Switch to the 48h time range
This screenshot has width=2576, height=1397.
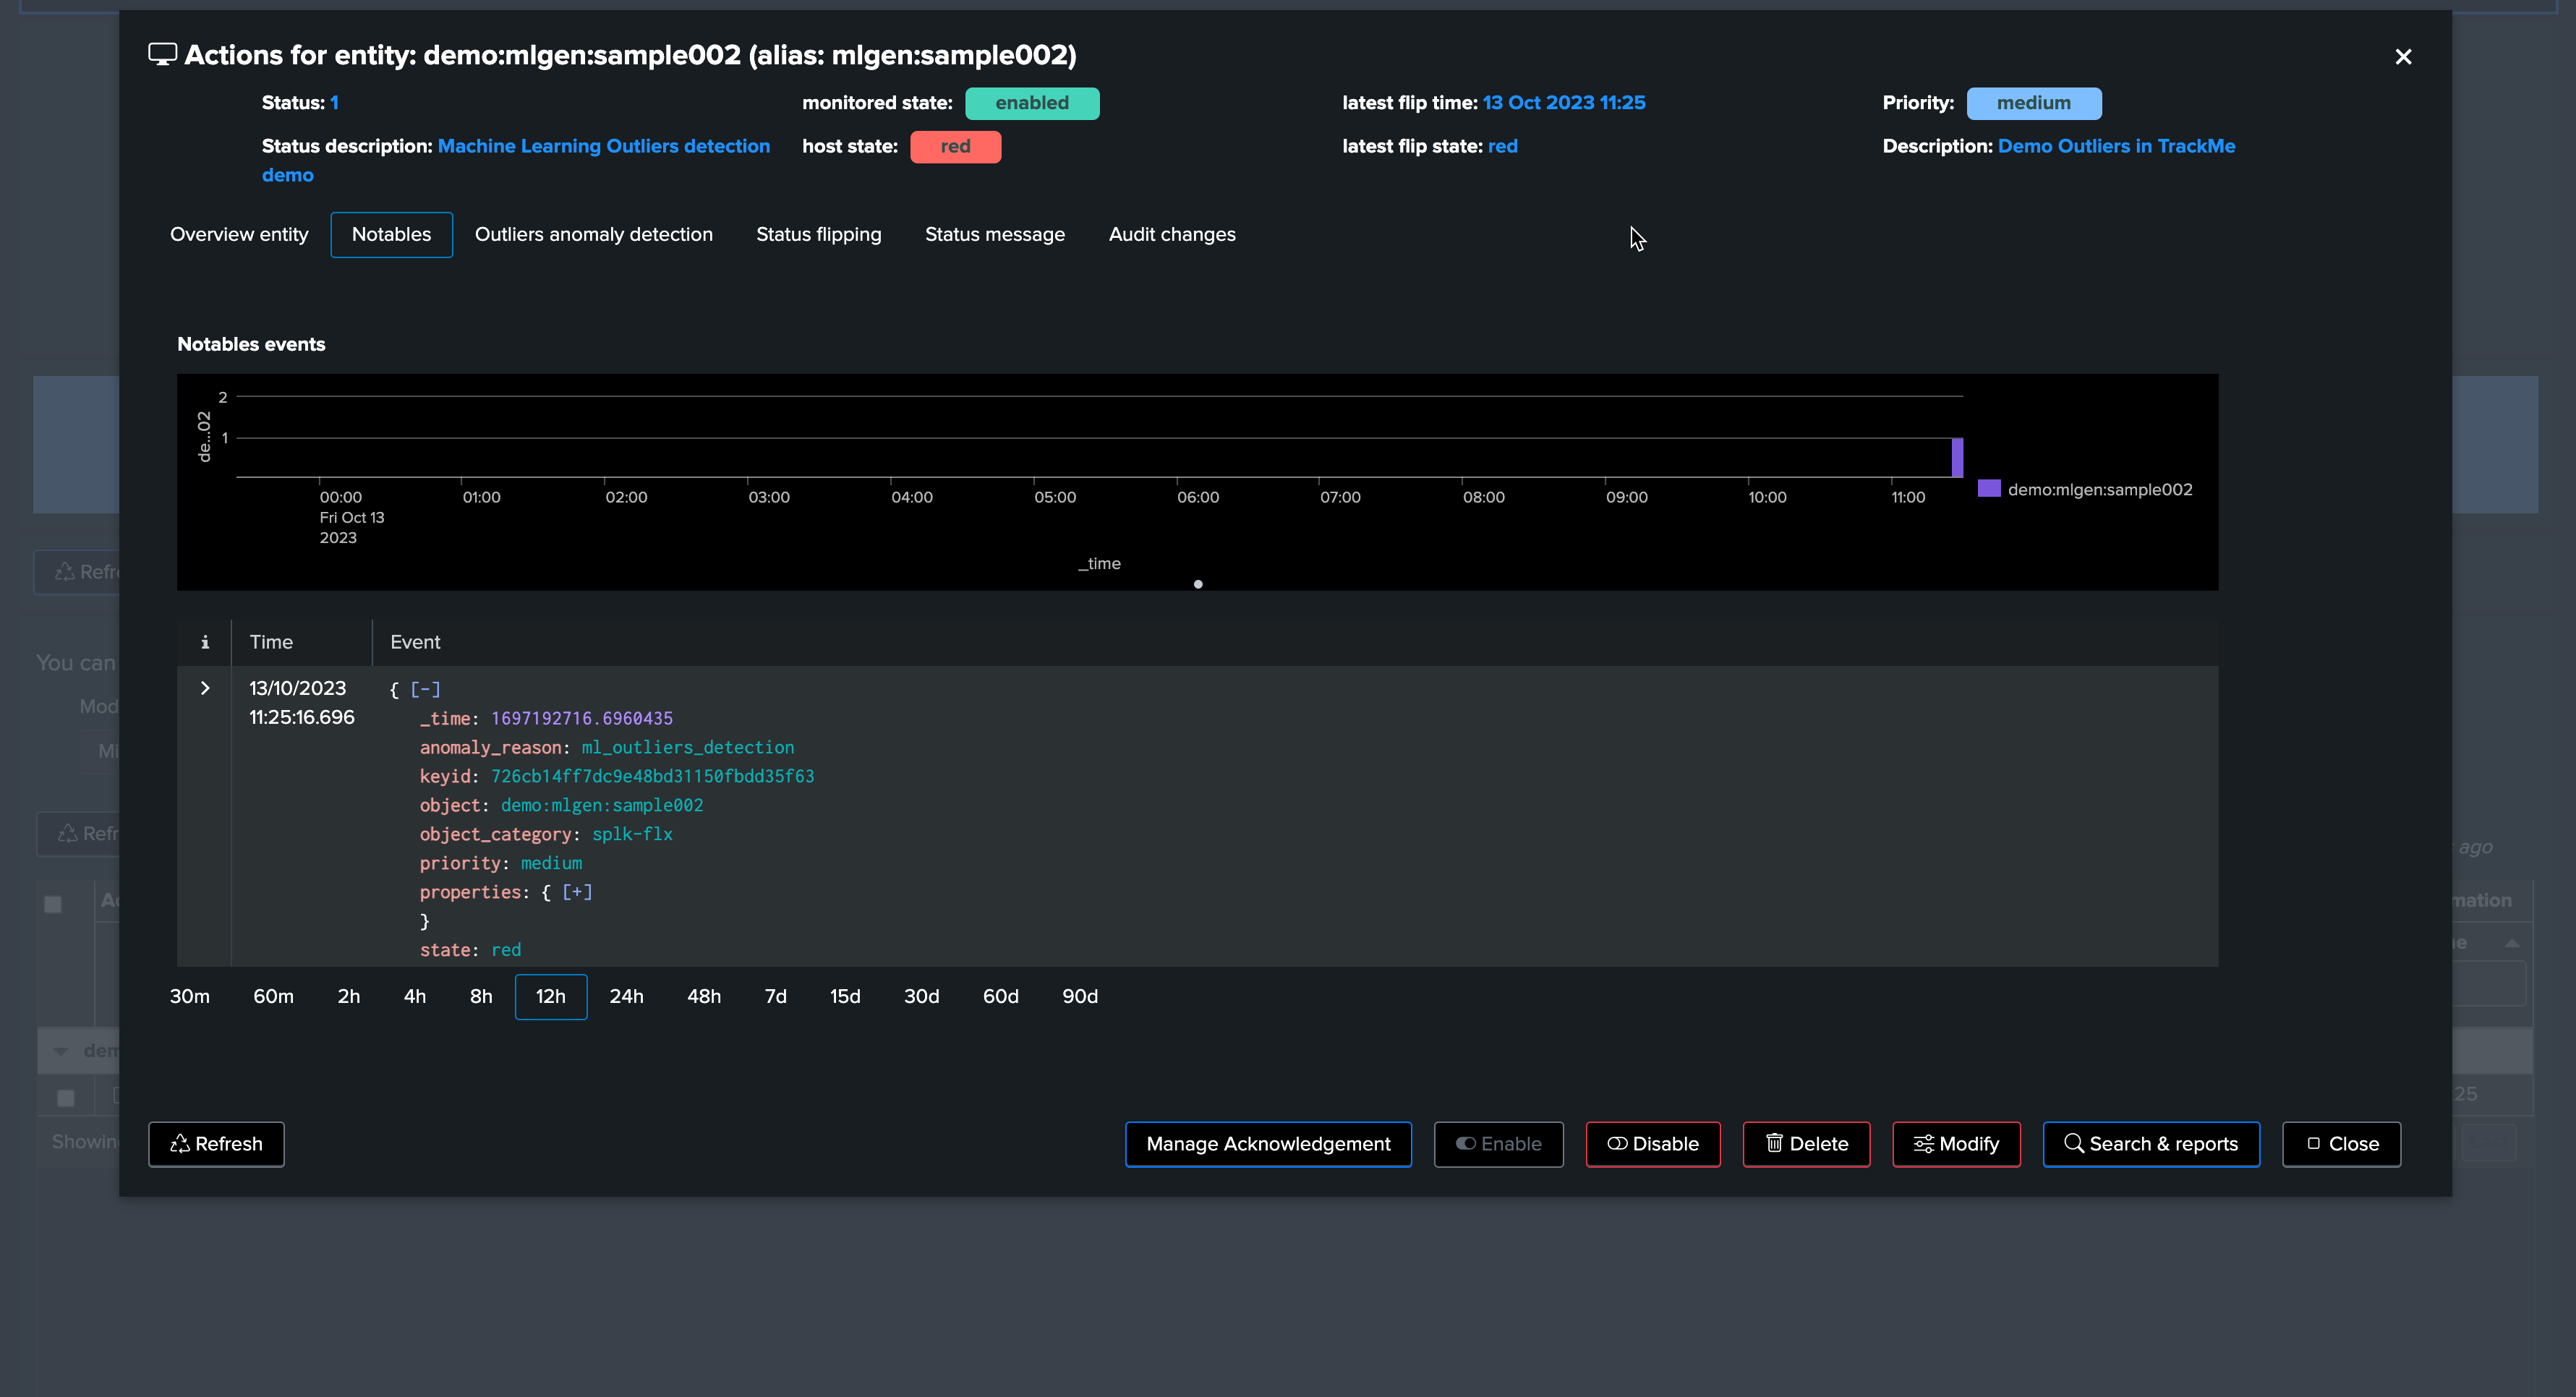pyautogui.click(x=704, y=996)
